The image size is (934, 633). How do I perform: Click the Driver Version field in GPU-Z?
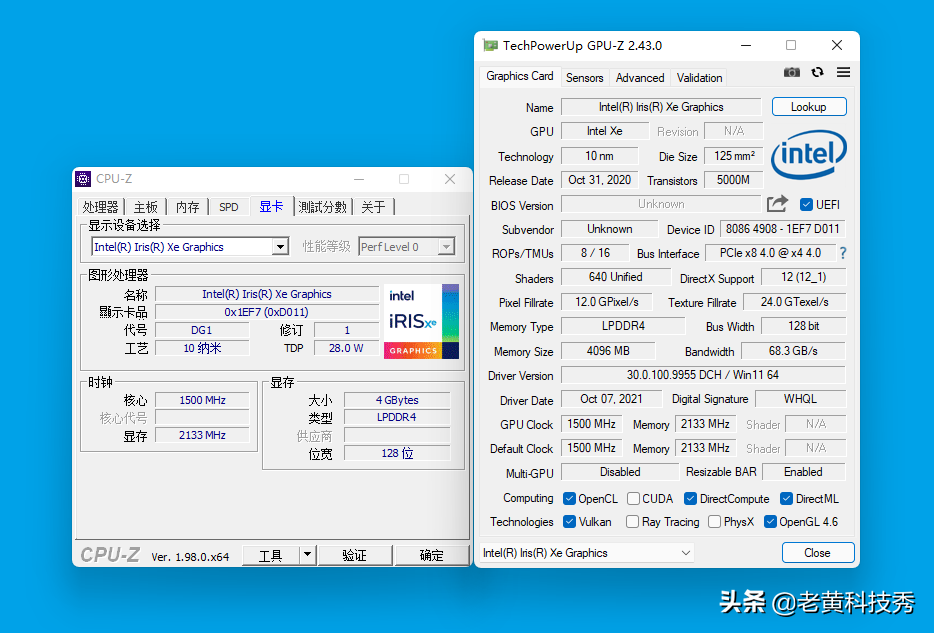click(x=703, y=375)
